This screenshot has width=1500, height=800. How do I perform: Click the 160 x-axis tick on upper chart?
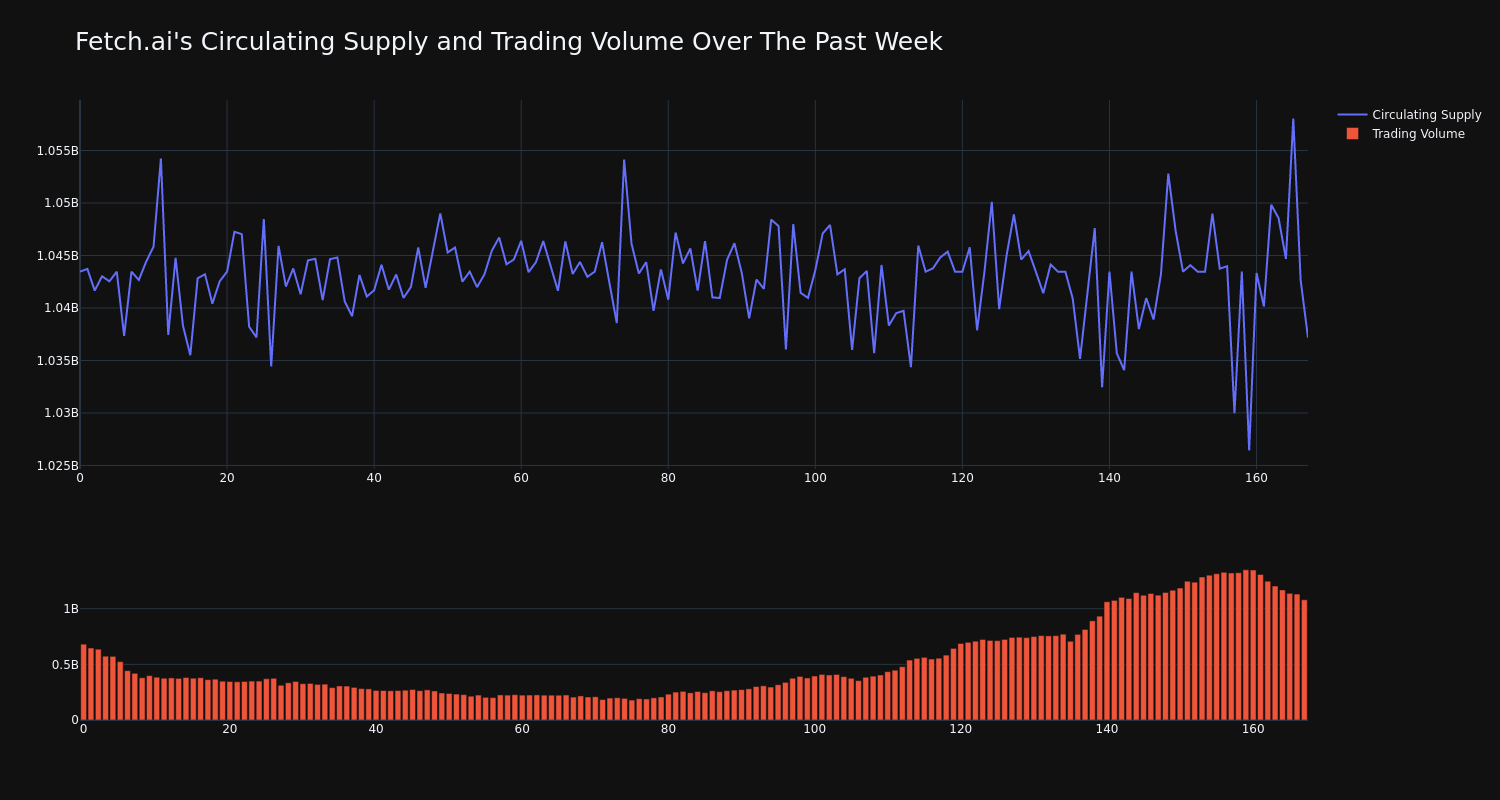[x=1256, y=478]
